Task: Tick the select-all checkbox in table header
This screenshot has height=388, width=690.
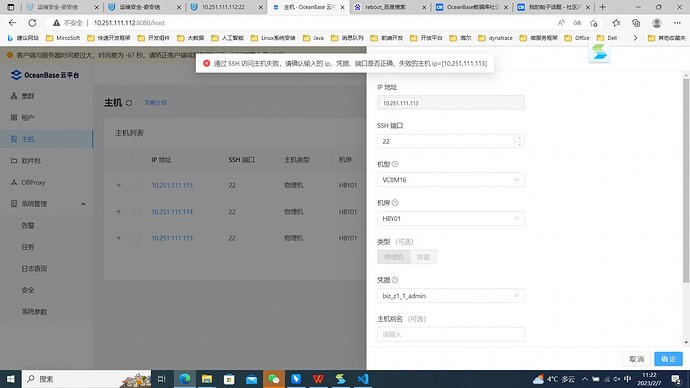Action: [x=137, y=160]
